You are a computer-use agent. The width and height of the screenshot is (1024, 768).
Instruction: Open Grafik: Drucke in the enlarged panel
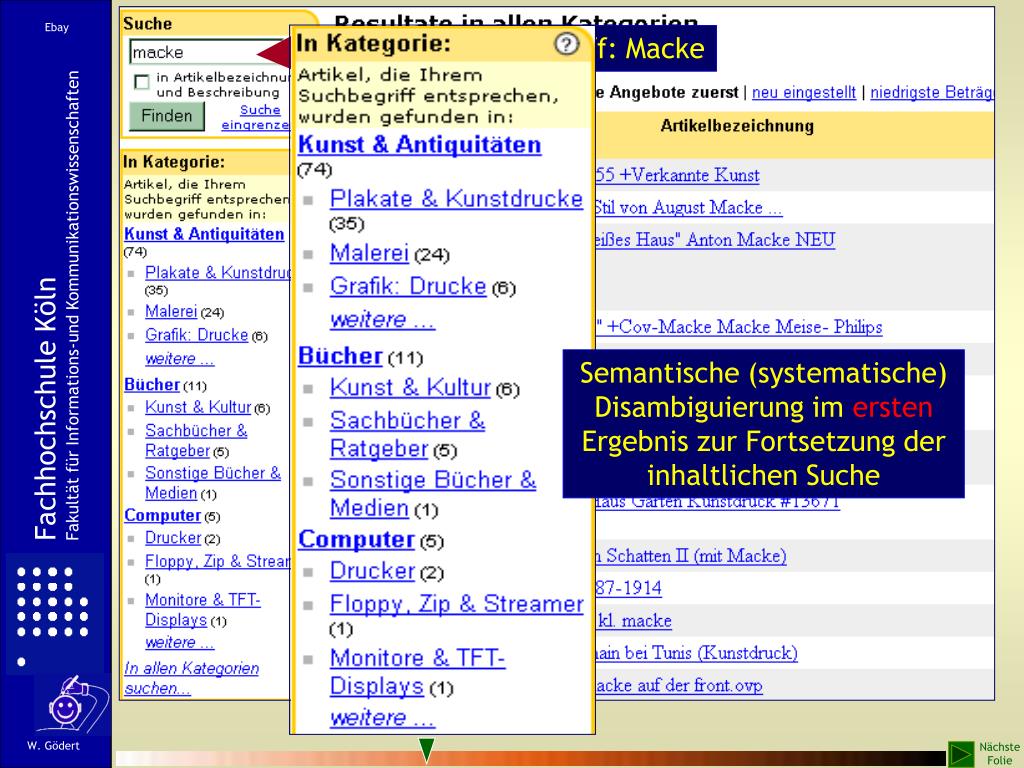click(408, 286)
